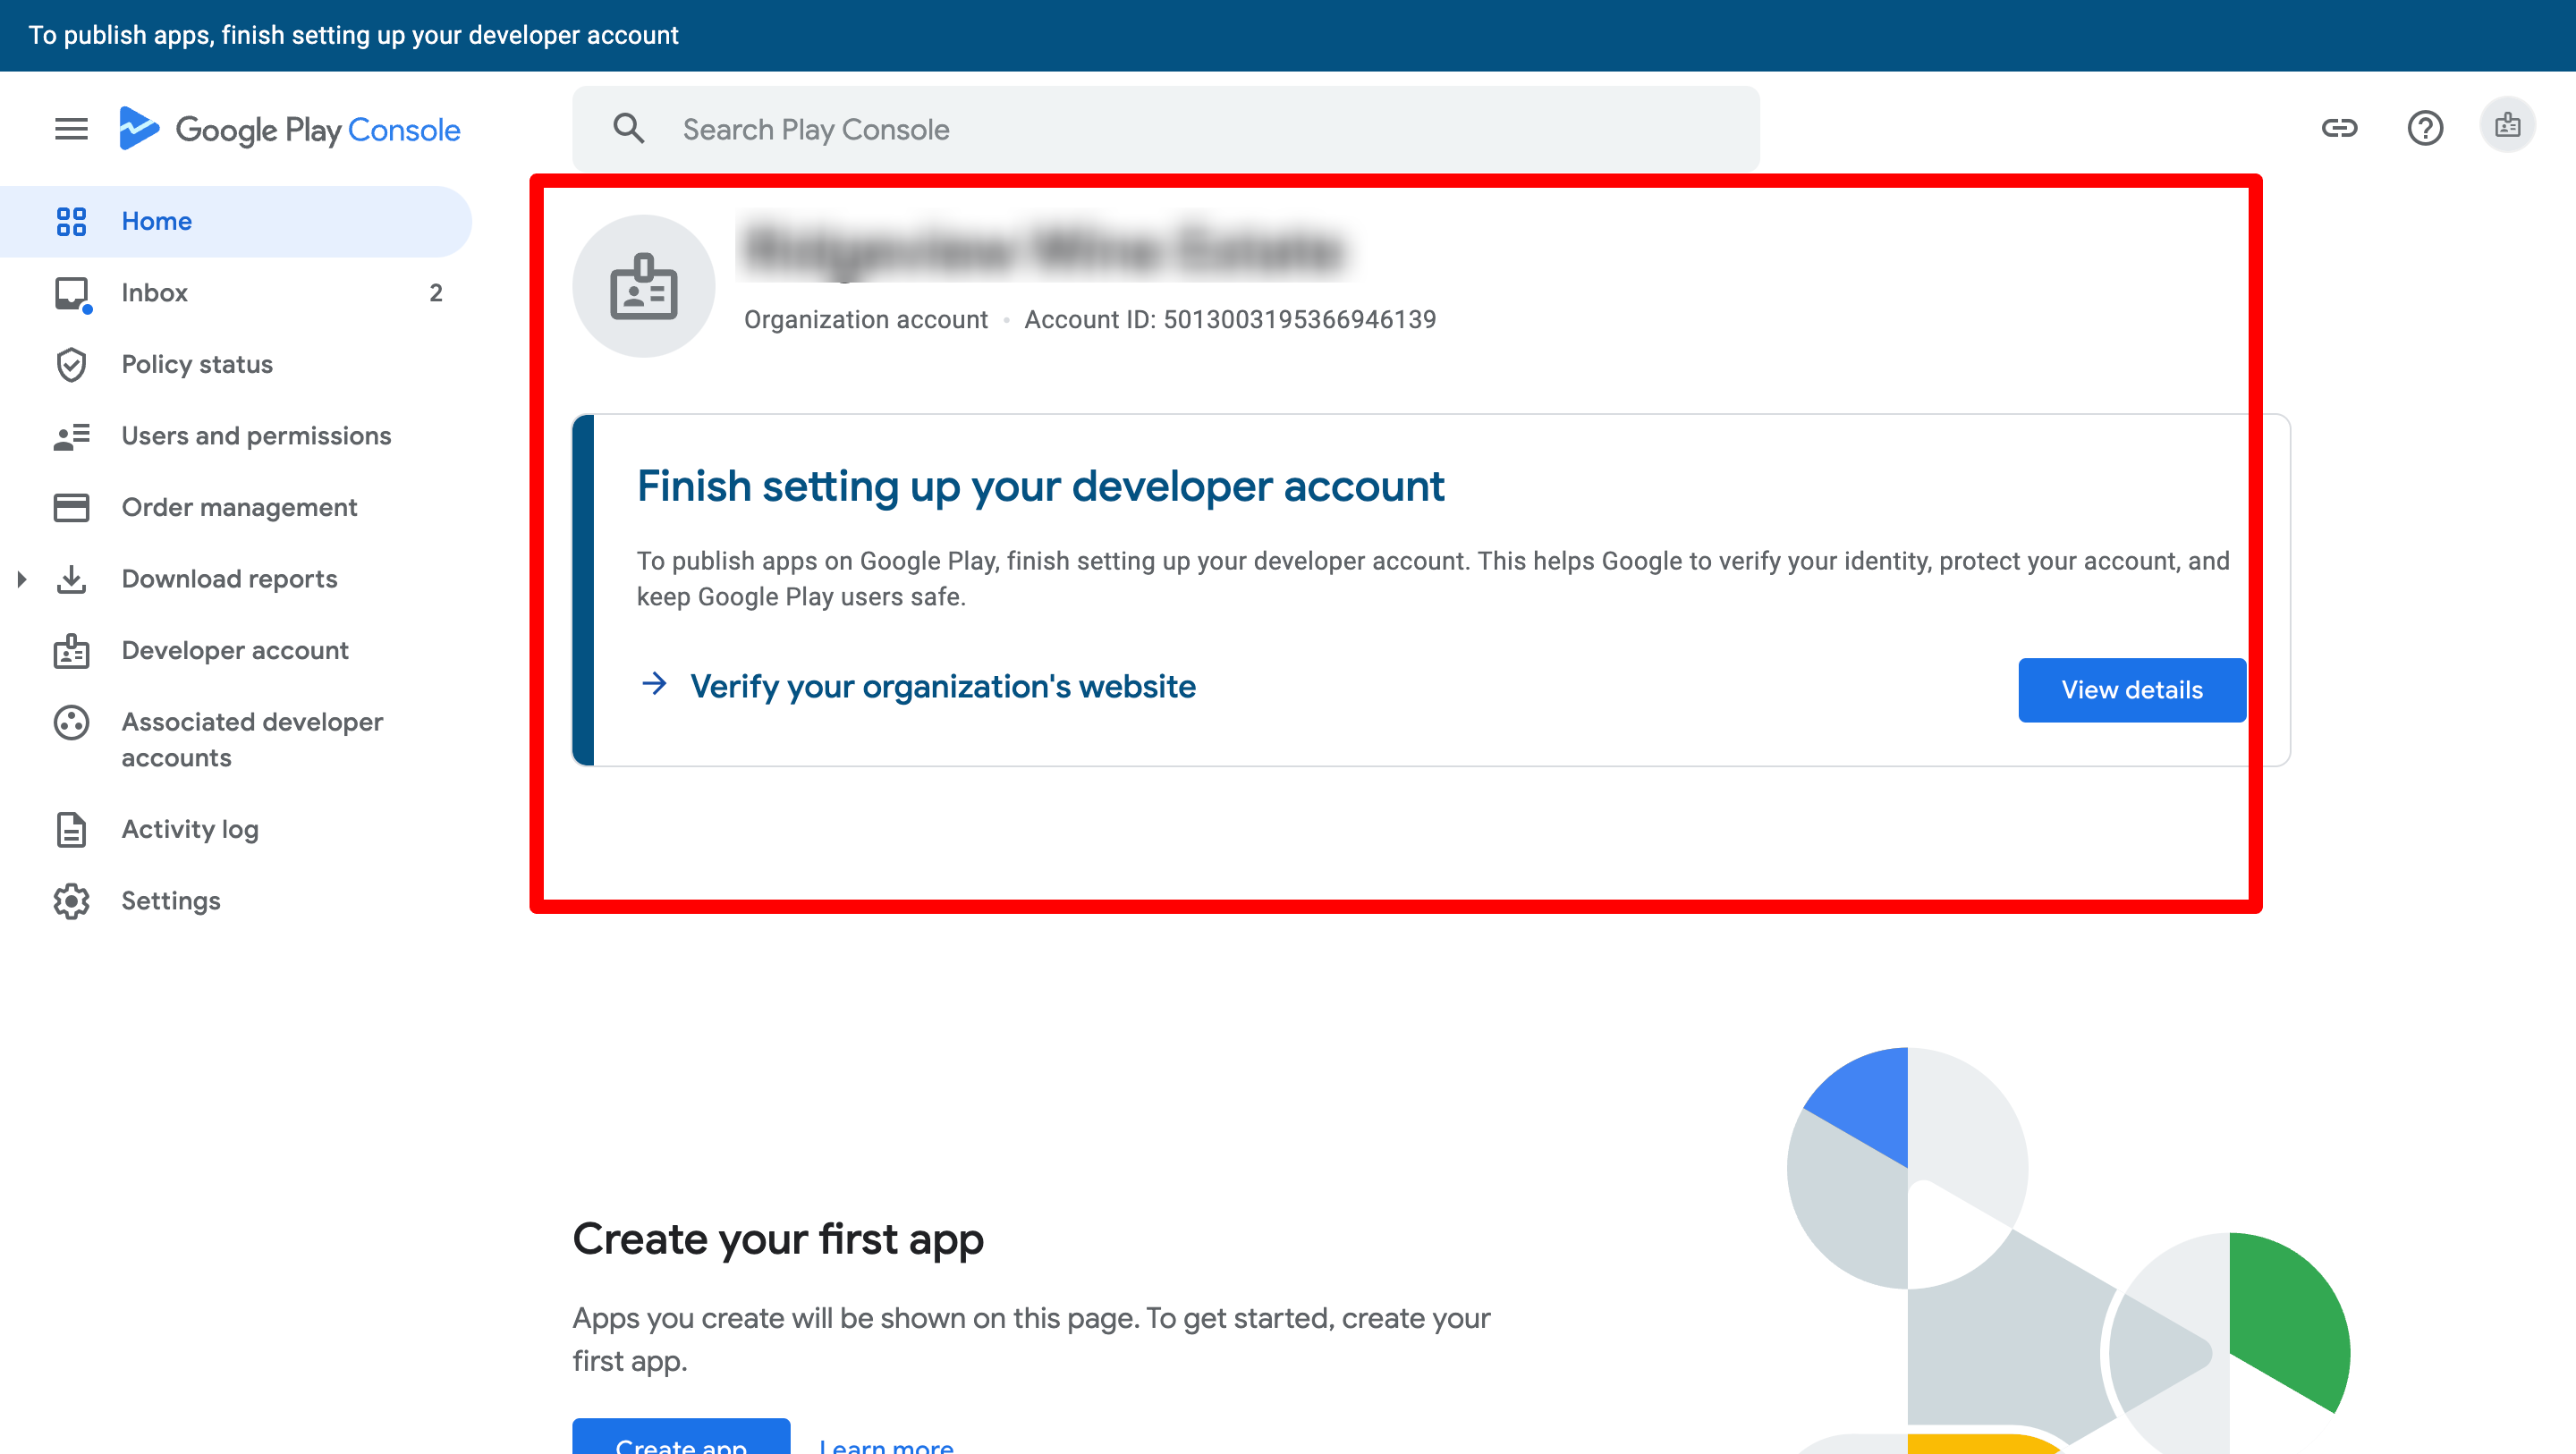Click the copy link icon

pyautogui.click(x=2339, y=128)
